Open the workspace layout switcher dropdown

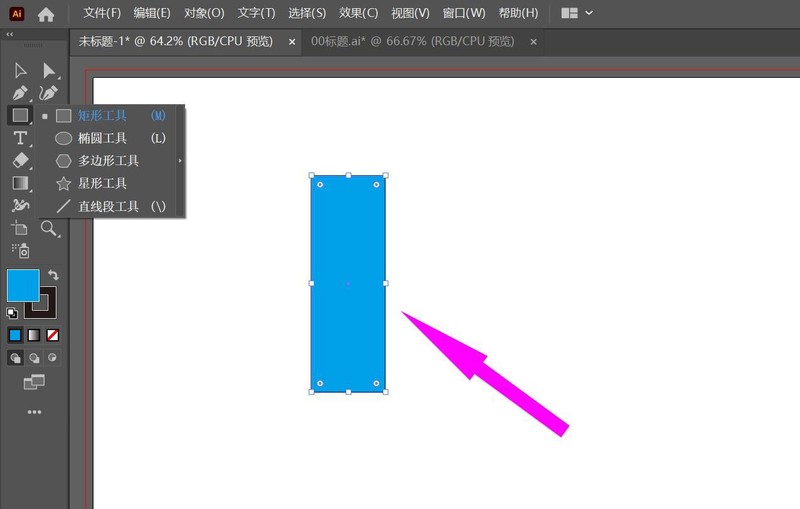577,13
